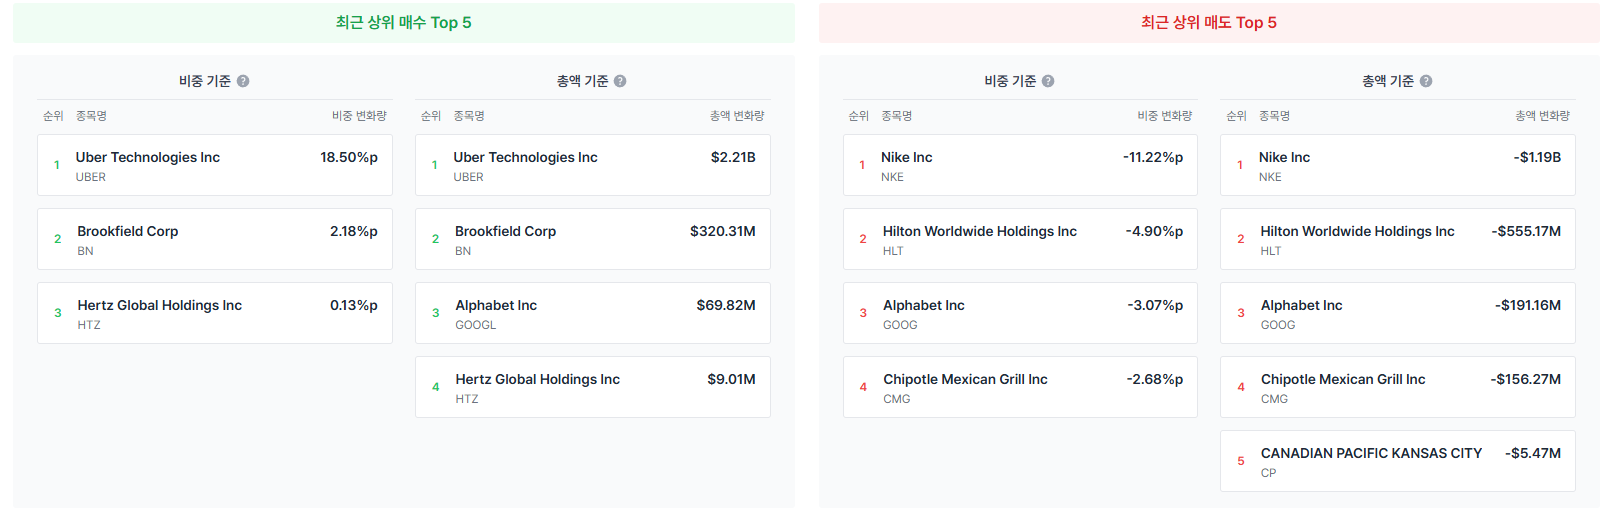Click the help icon beside 총액 기준 in buy section
The width and height of the screenshot is (1605, 528).
[x=620, y=81]
